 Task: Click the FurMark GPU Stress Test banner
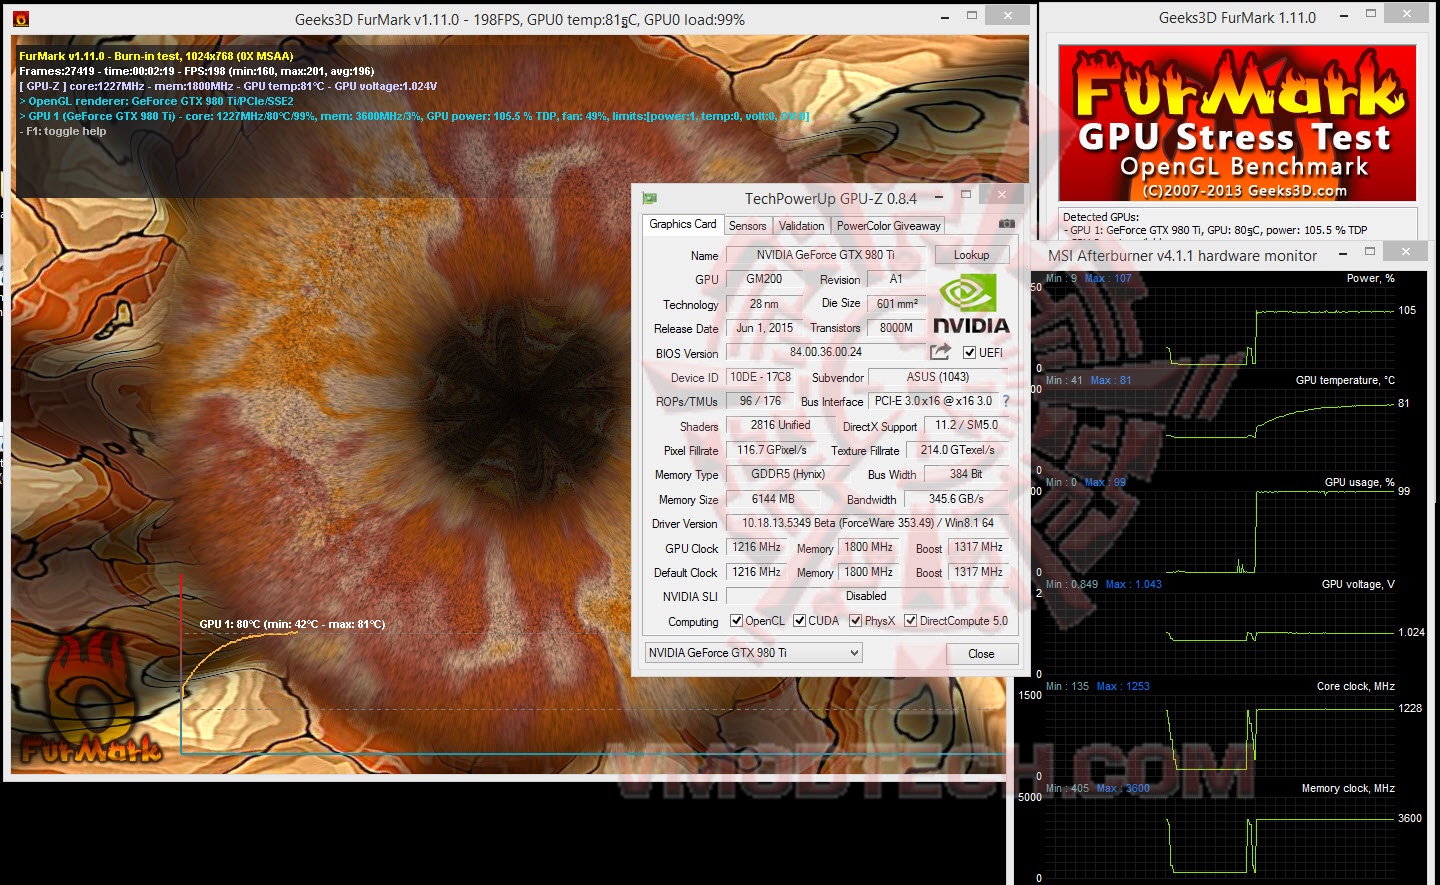tap(1238, 123)
